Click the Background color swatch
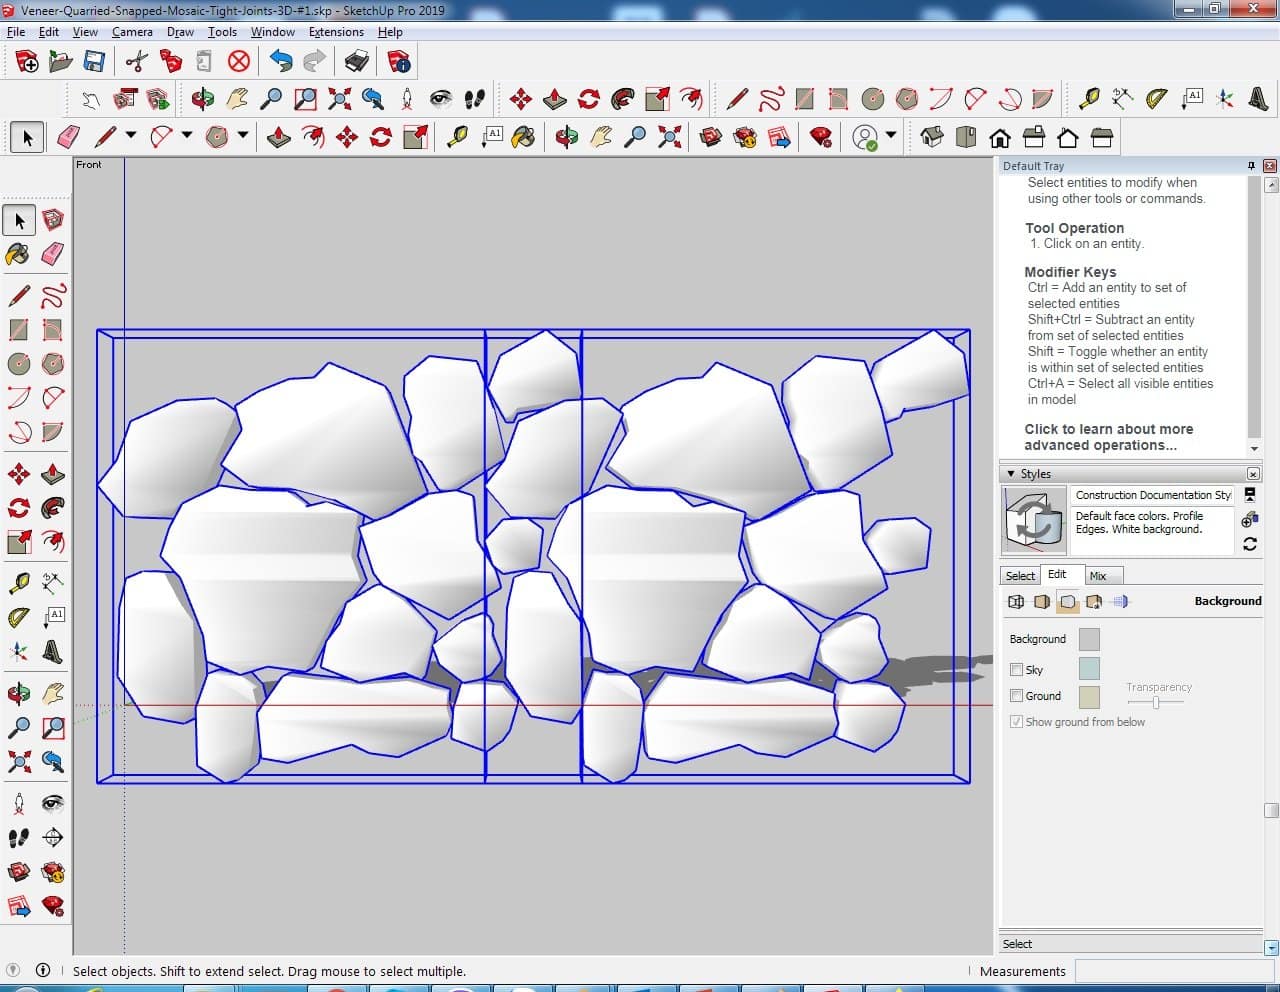This screenshot has height=992, width=1280. click(x=1089, y=639)
